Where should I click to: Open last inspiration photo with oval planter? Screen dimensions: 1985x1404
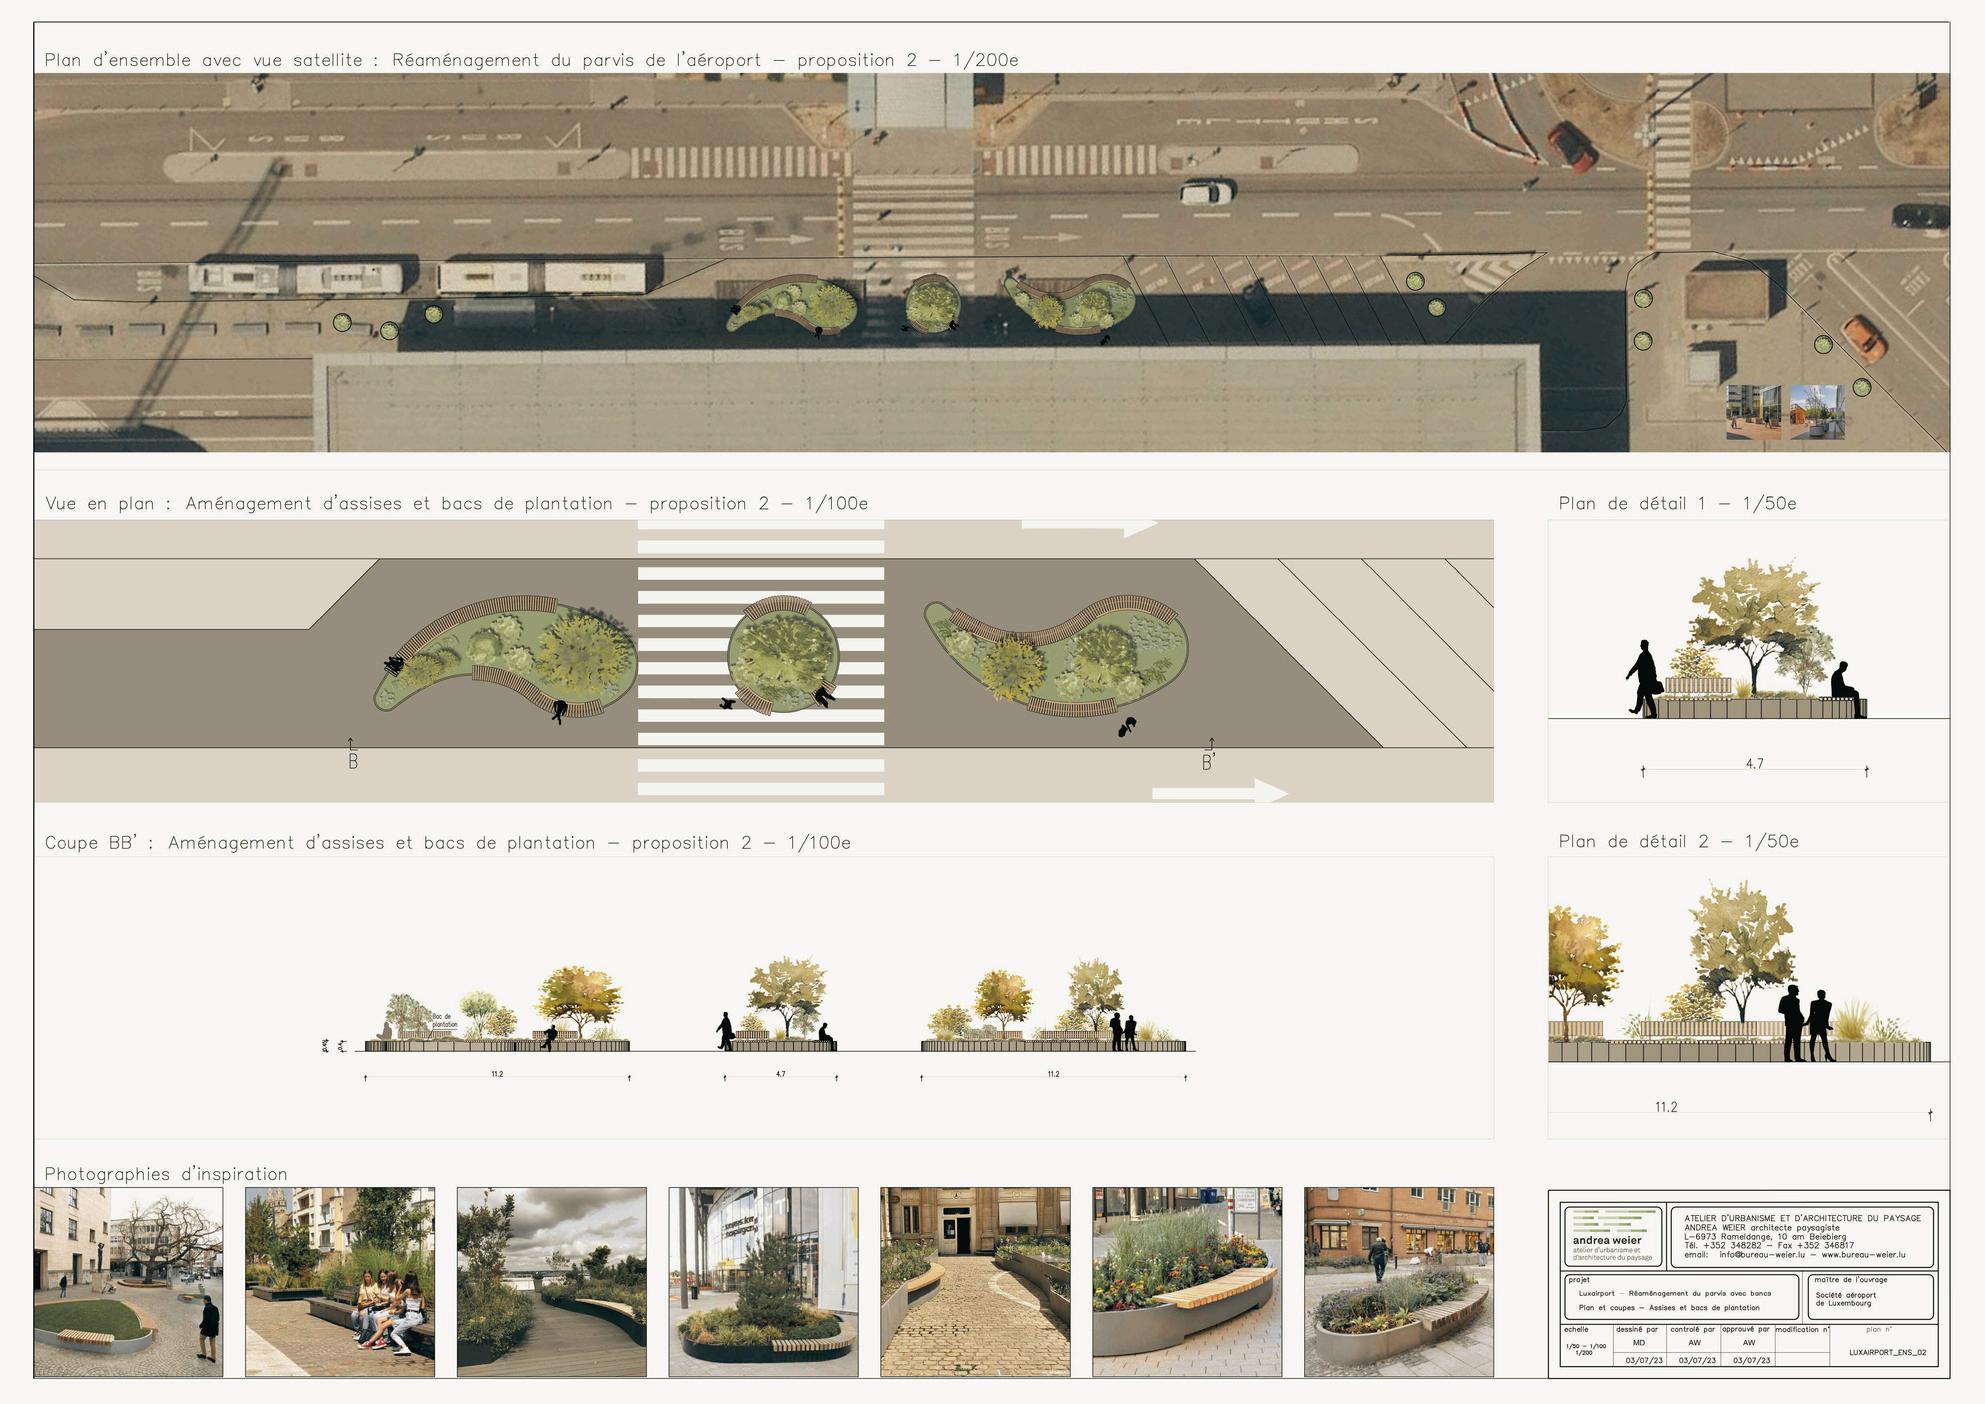click(x=1398, y=1282)
